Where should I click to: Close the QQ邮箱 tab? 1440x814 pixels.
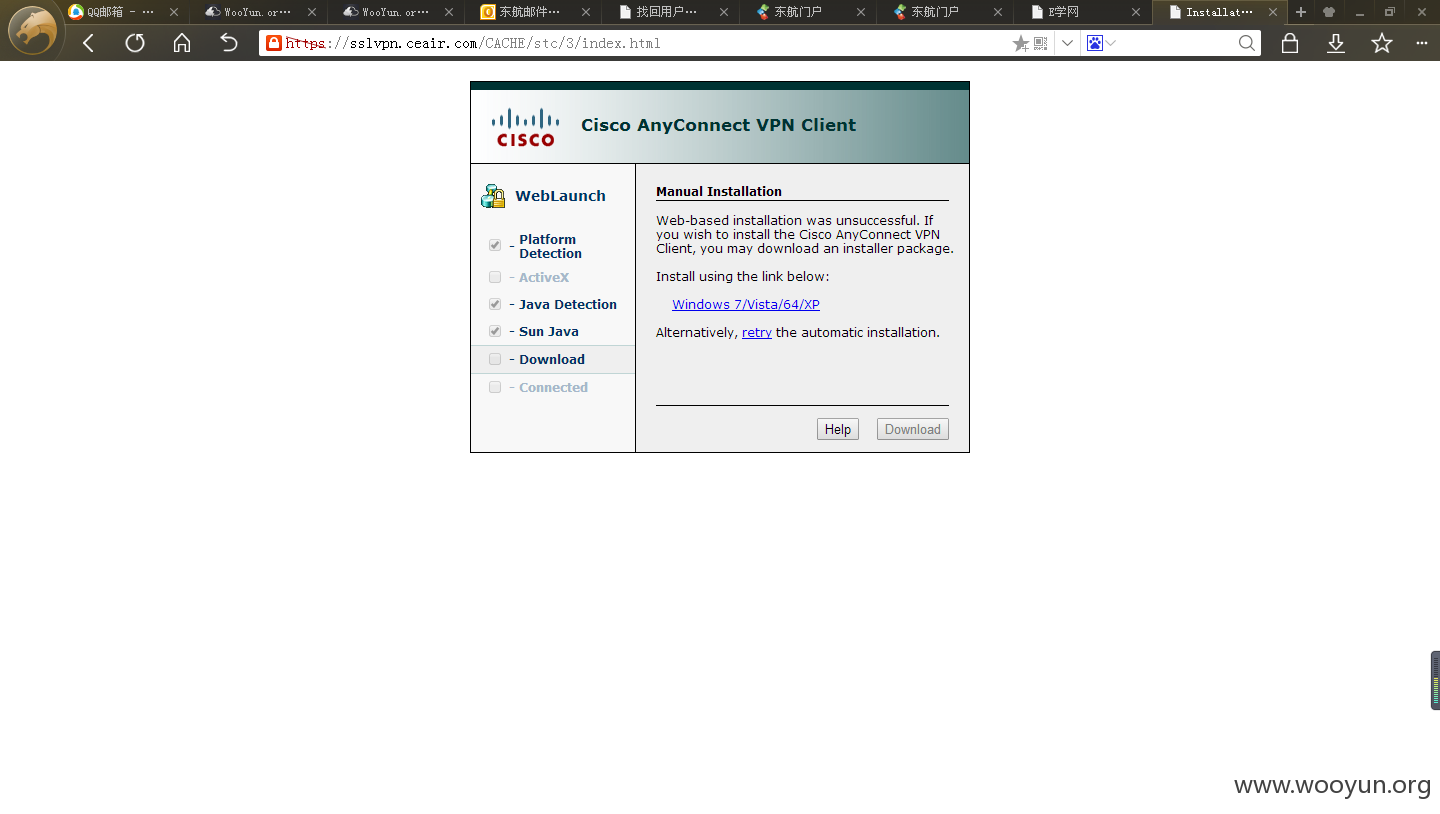click(x=174, y=12)
